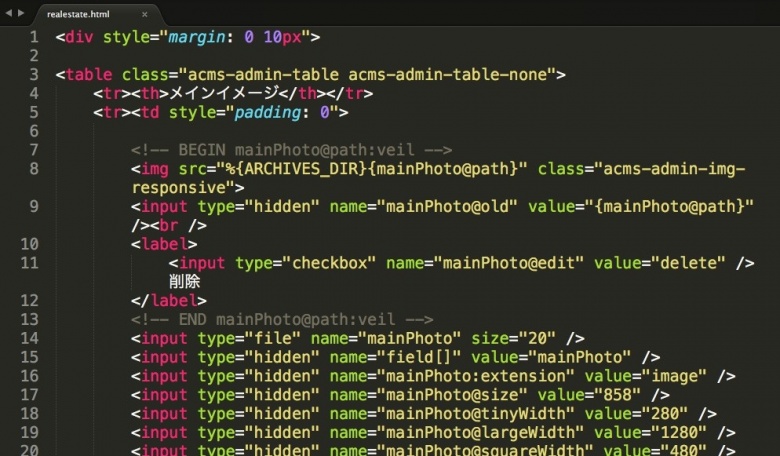
Task: Close the realestate.html tab
Action: 145,14
